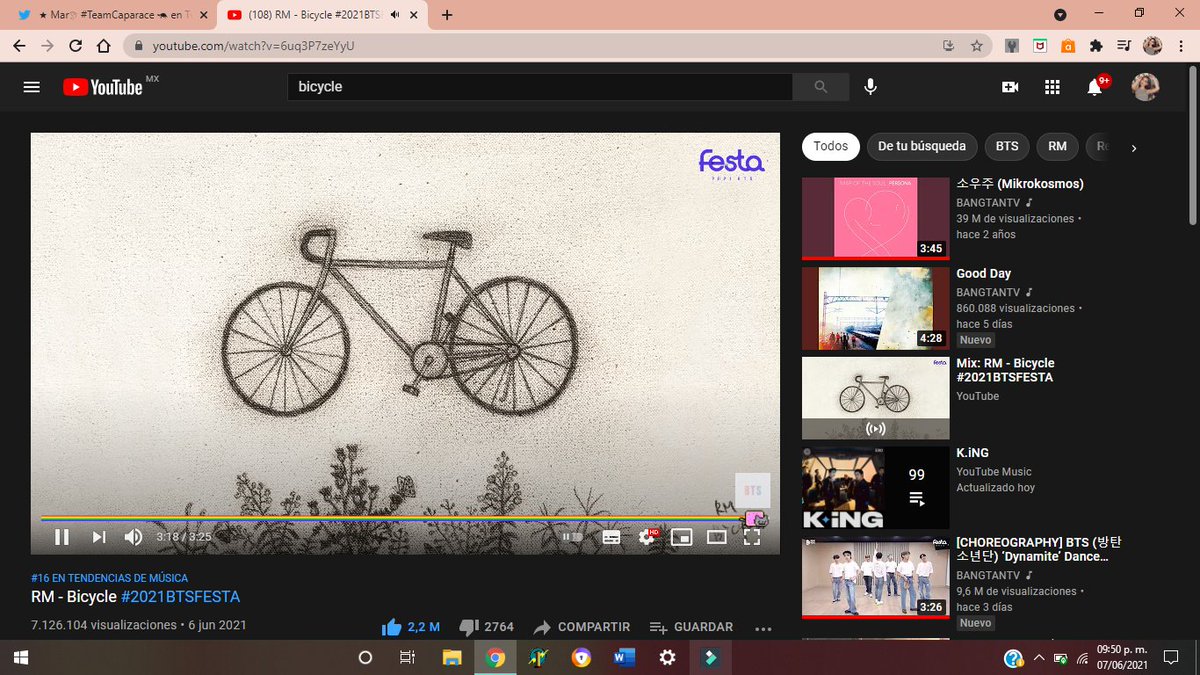Start voice search with the microphone

coord(871,87)
